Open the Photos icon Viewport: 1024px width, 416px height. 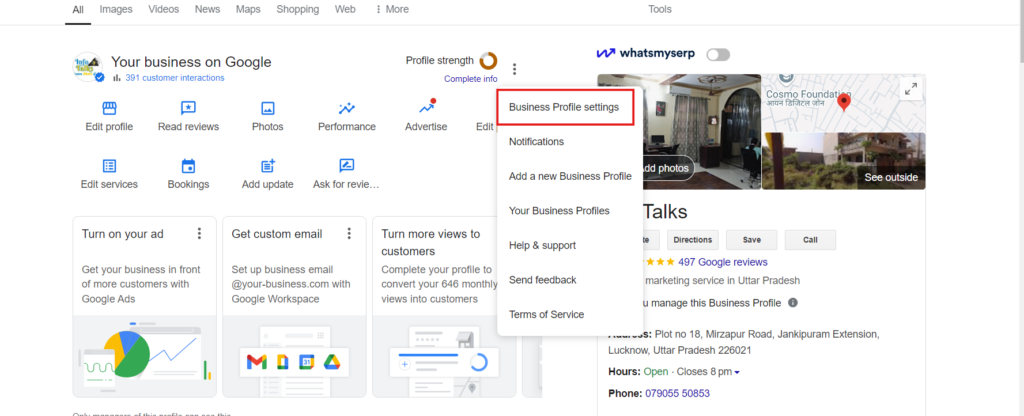(267, 108)
